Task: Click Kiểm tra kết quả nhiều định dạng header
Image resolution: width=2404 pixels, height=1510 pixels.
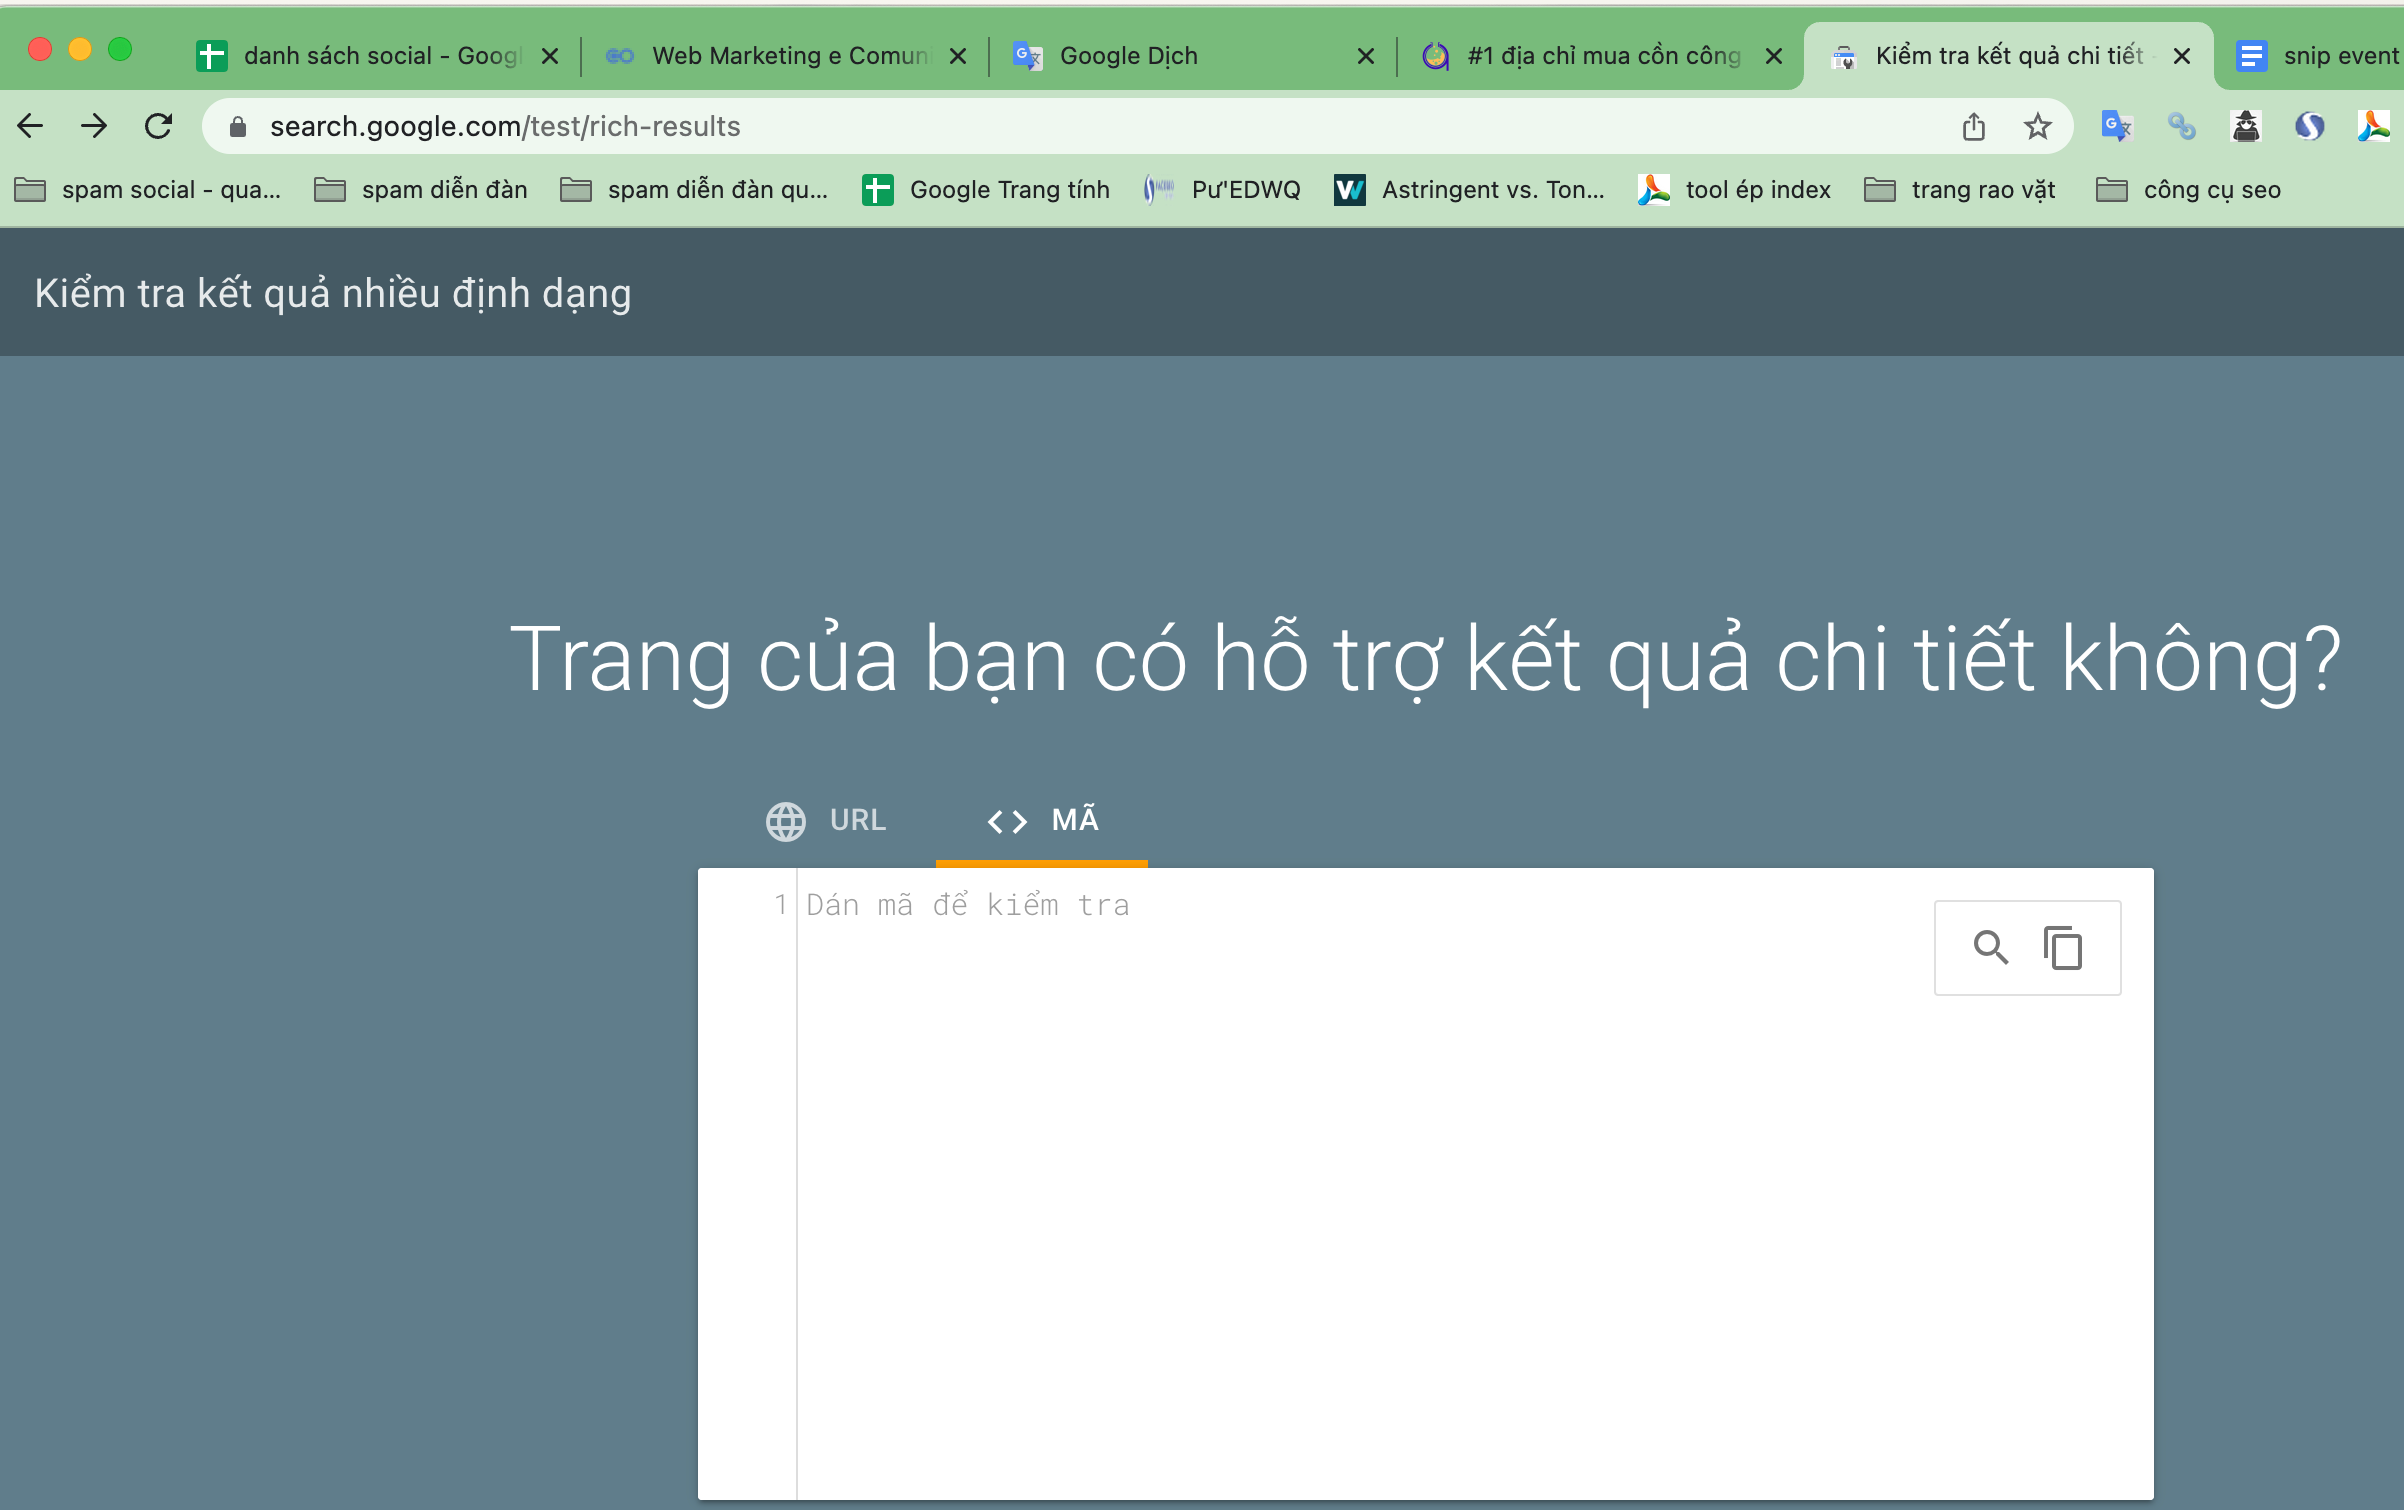Action: coord(333,293)
